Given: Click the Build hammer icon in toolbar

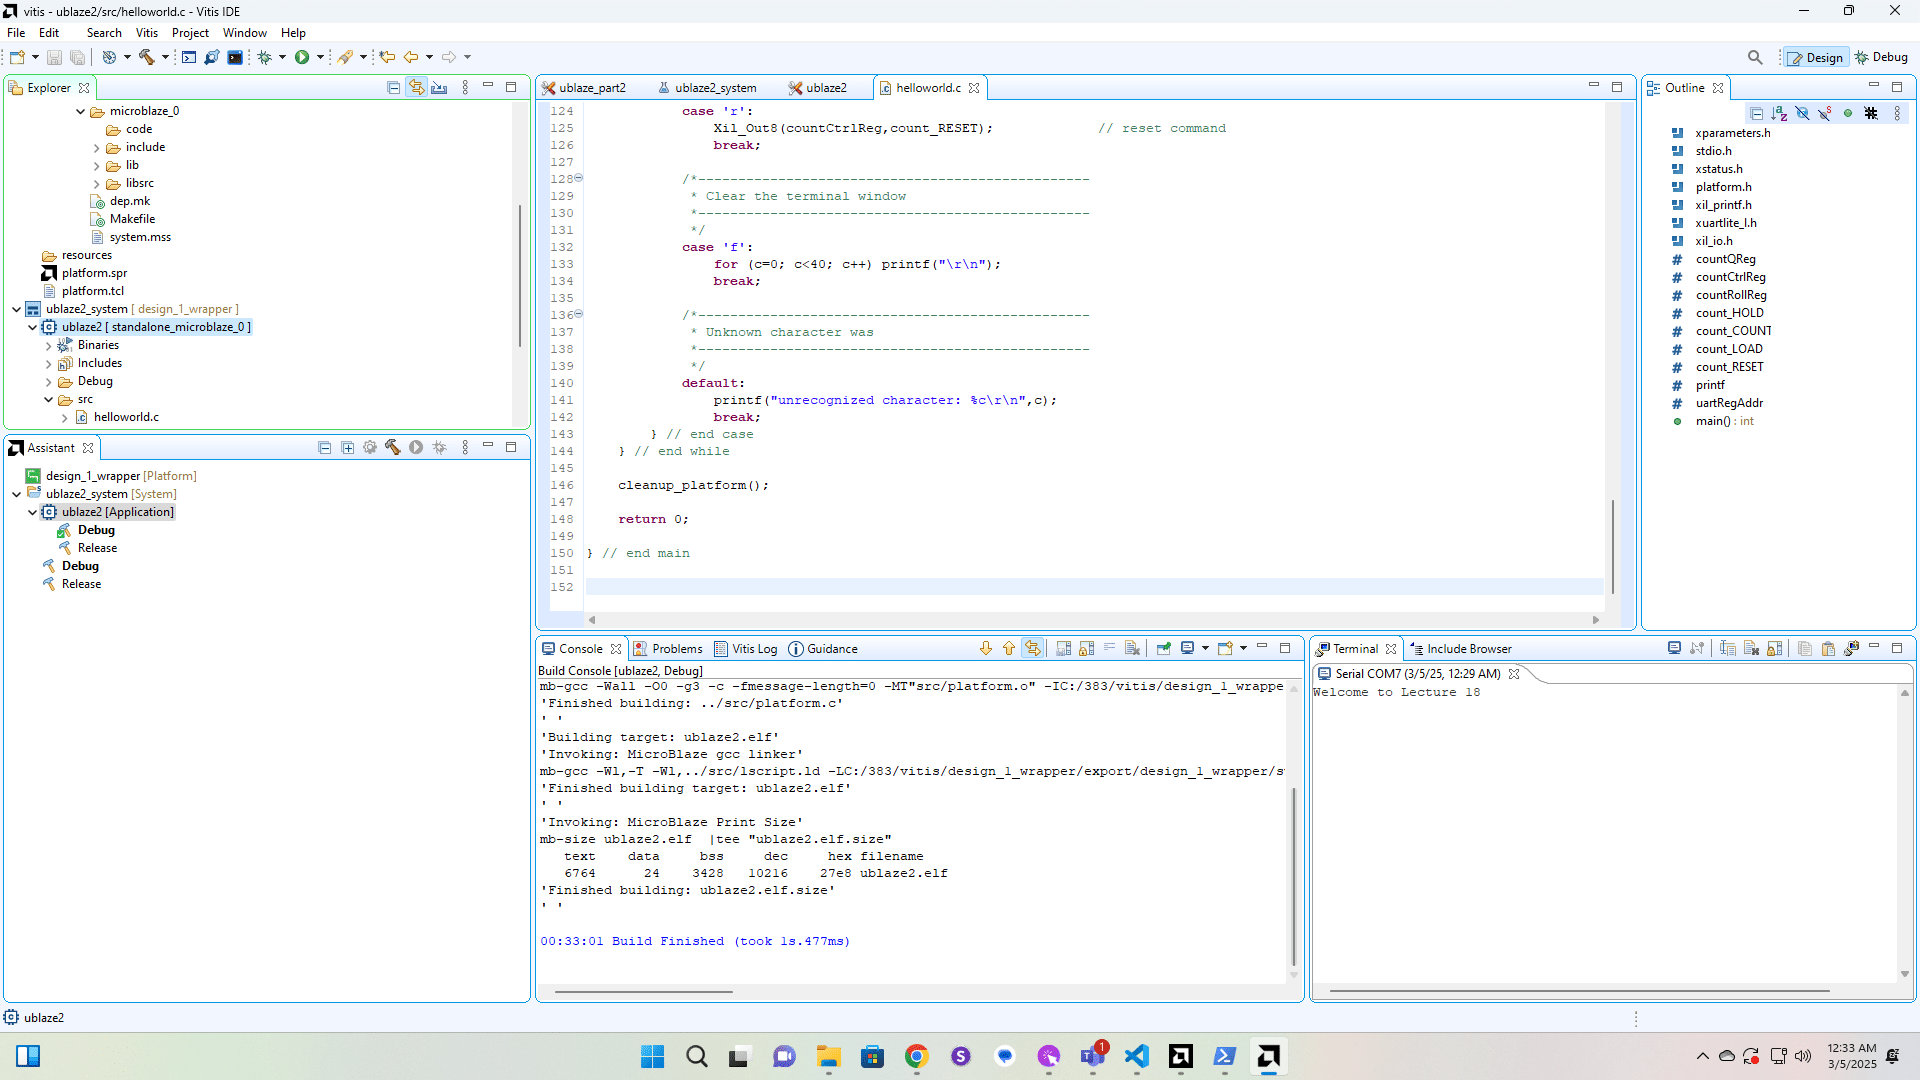Looking at the screenshot, I should point(146,57).
